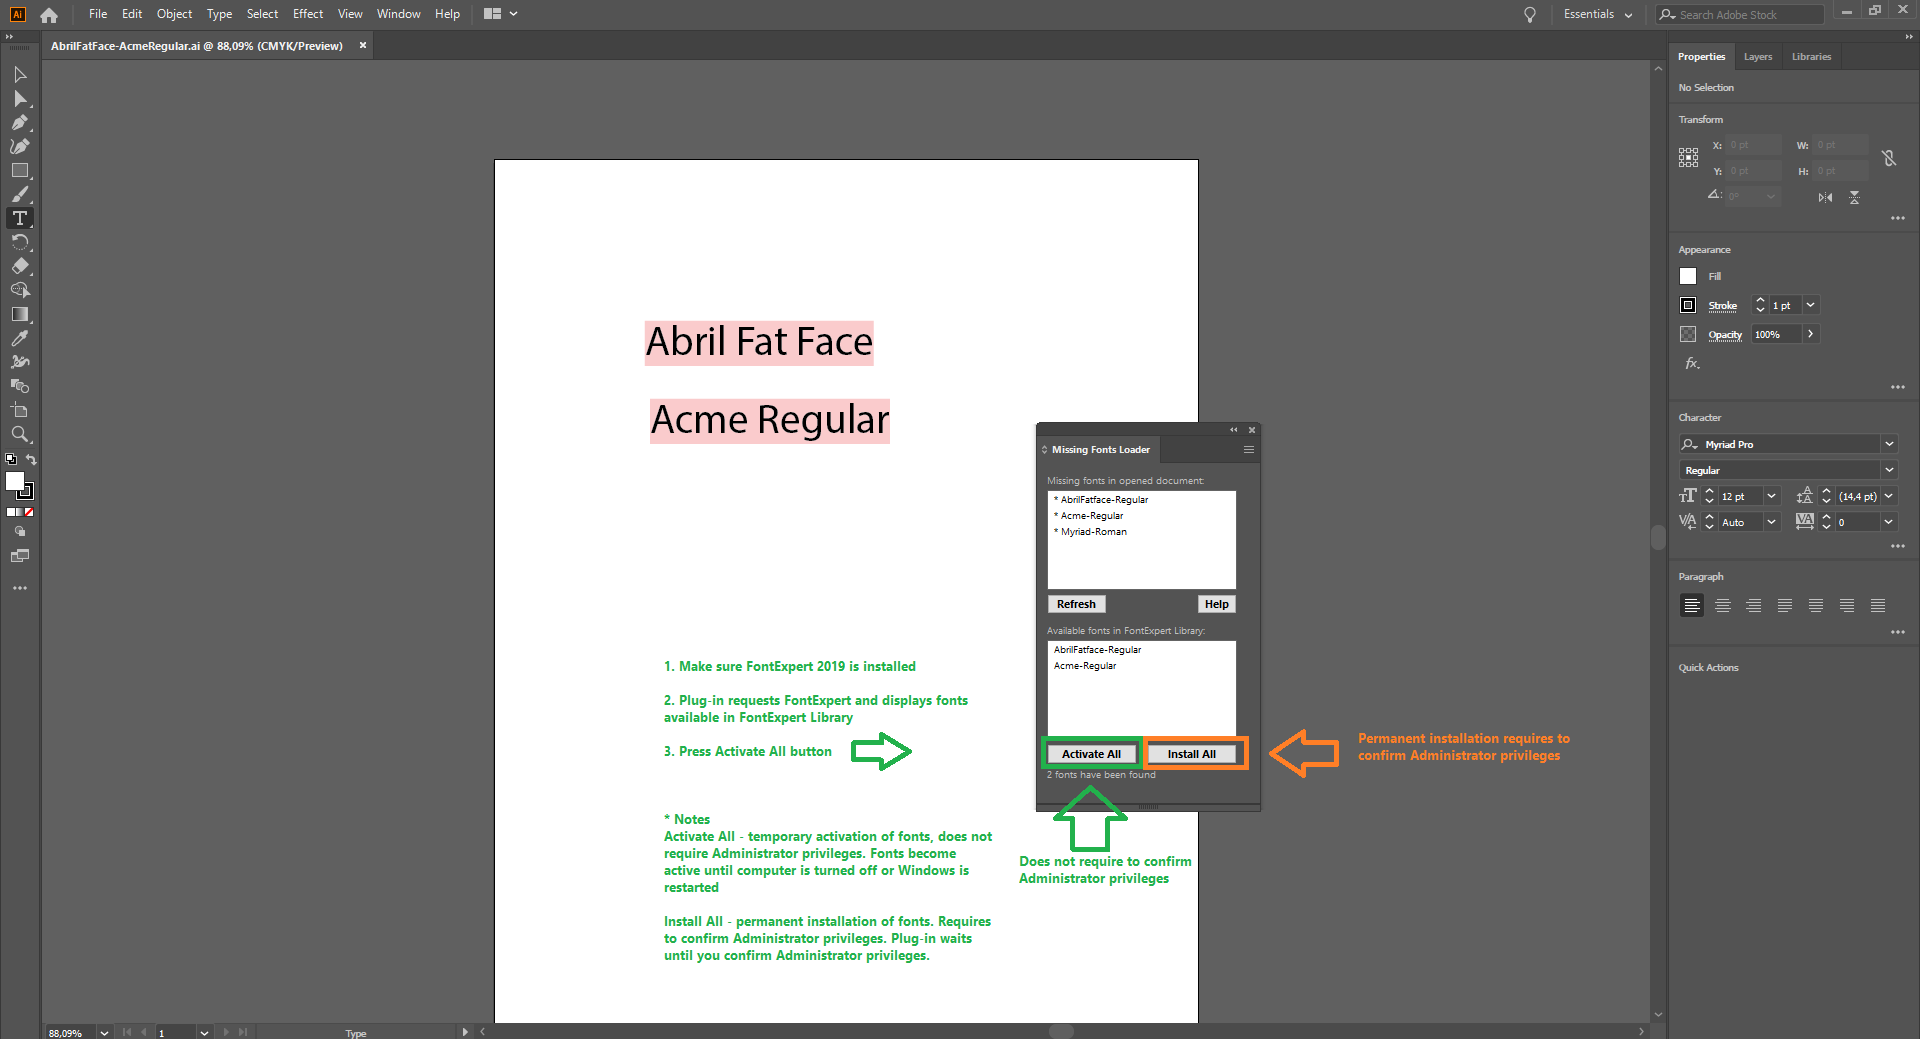1920x1039 pixels.
Task: Open the fx effects menu
Action: coord(1692,363)
